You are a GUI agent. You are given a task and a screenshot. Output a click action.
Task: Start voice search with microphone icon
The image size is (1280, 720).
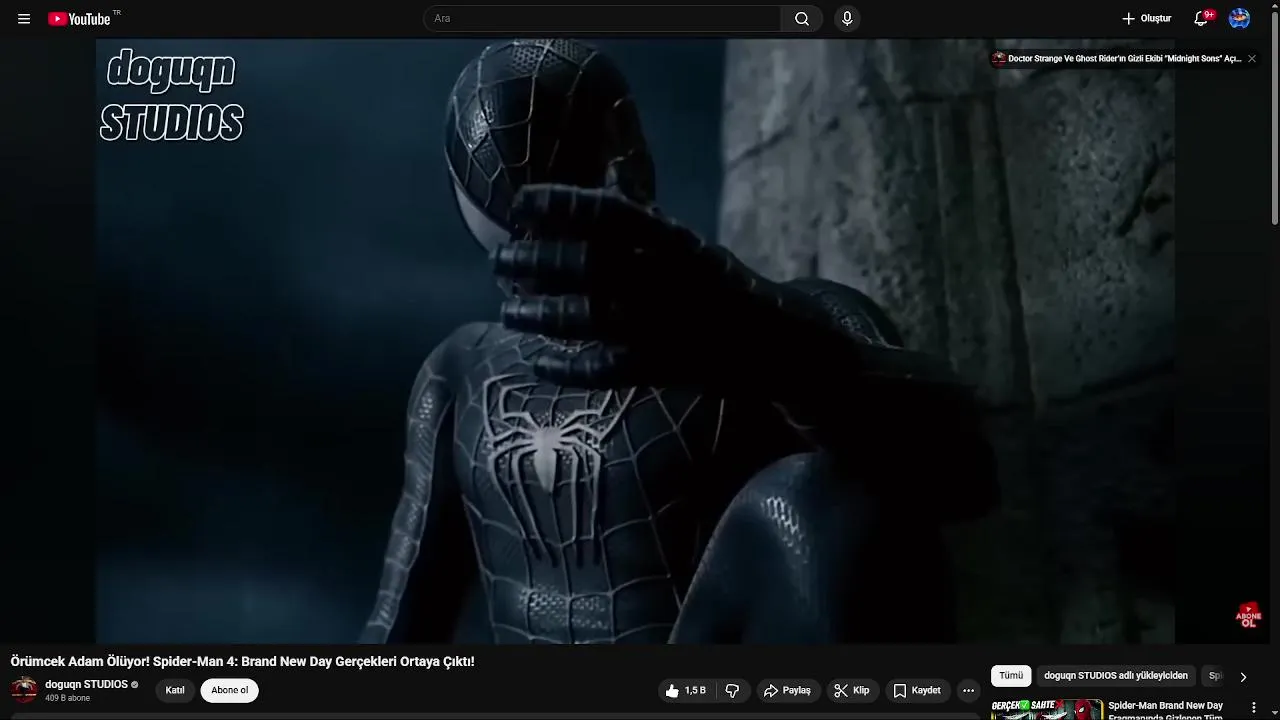(847, 19)
